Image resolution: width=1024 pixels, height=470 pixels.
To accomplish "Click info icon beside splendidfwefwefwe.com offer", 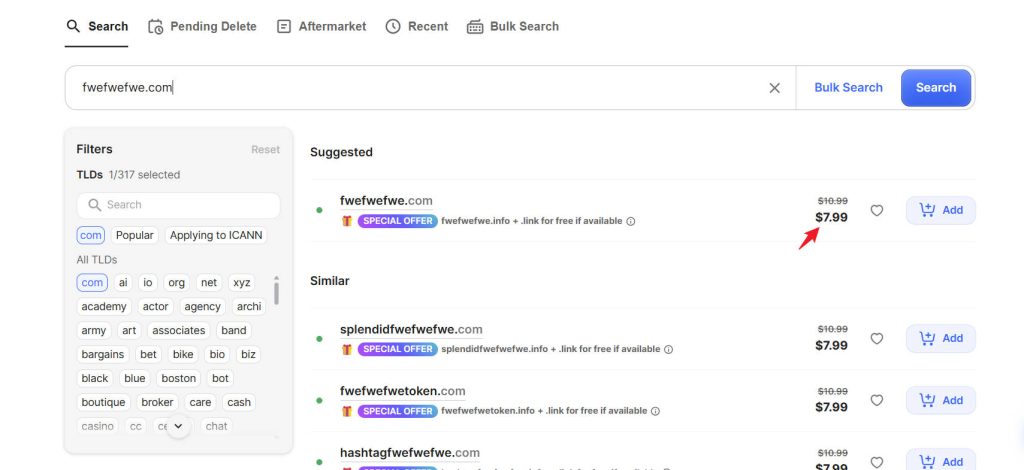I will pos(669,350).
